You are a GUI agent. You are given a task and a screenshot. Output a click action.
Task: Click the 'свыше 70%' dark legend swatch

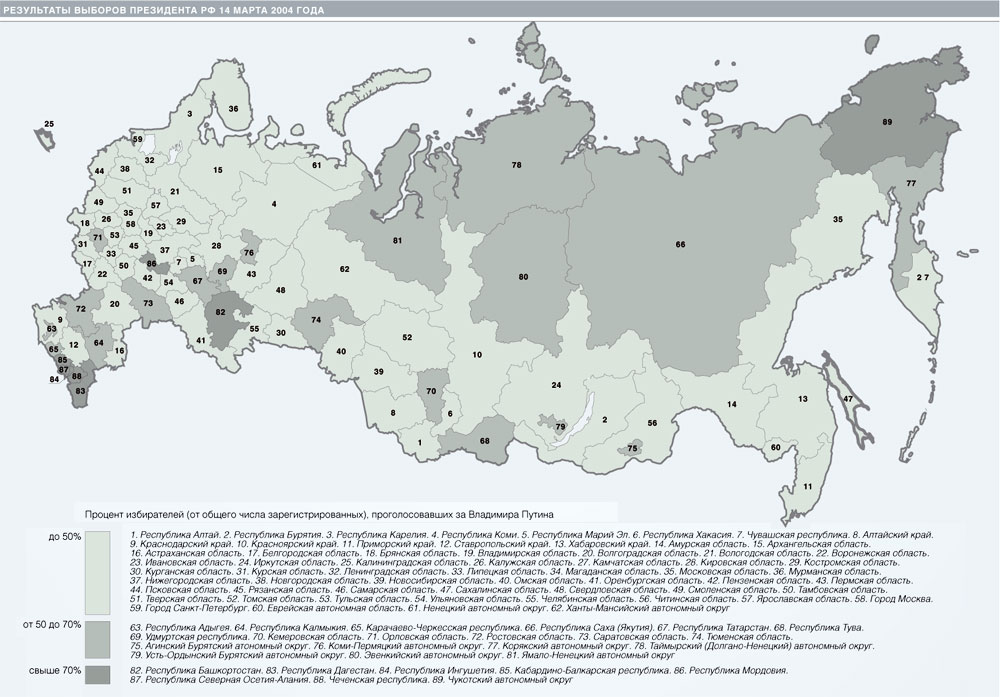click(x=98, y=672)
